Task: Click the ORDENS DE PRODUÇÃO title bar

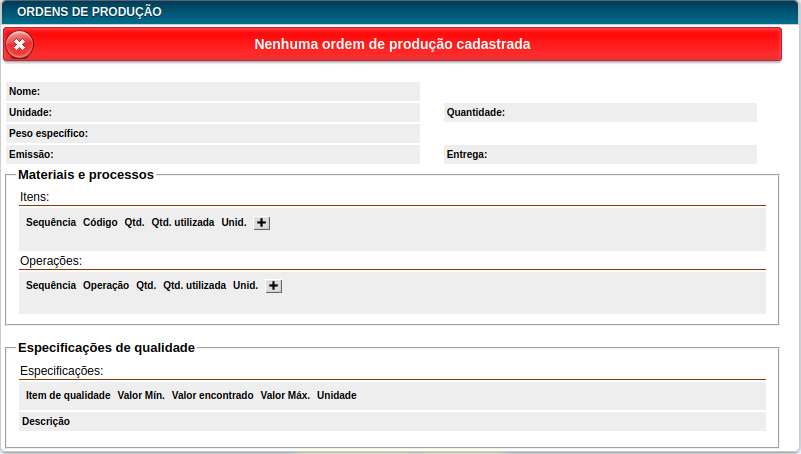Action: tap(90, 12)
